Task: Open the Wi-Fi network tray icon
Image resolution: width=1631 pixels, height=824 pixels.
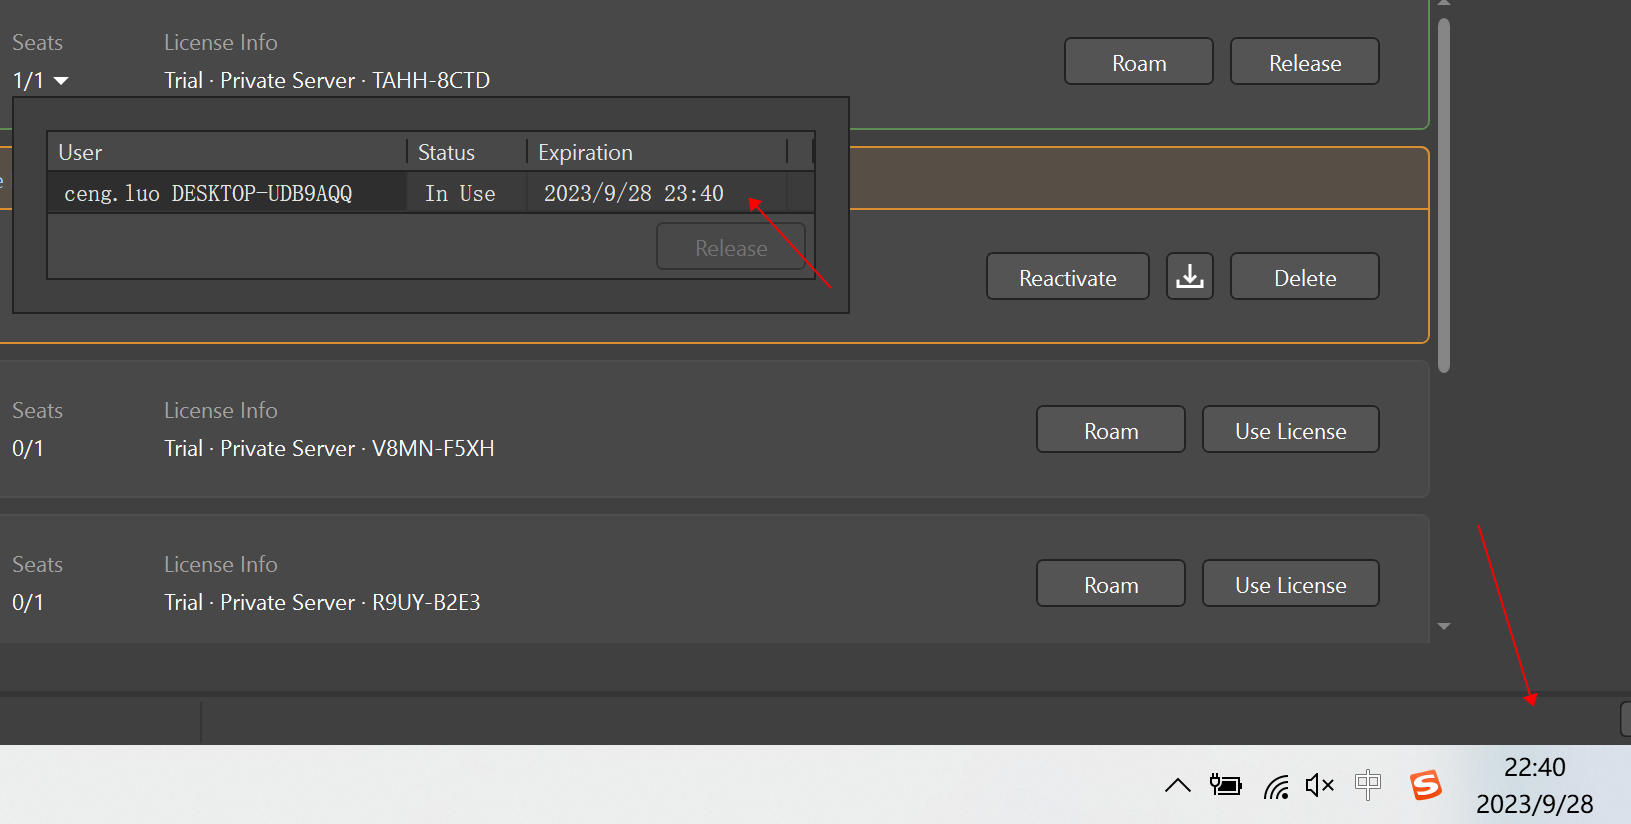Action: point(1275,787)
